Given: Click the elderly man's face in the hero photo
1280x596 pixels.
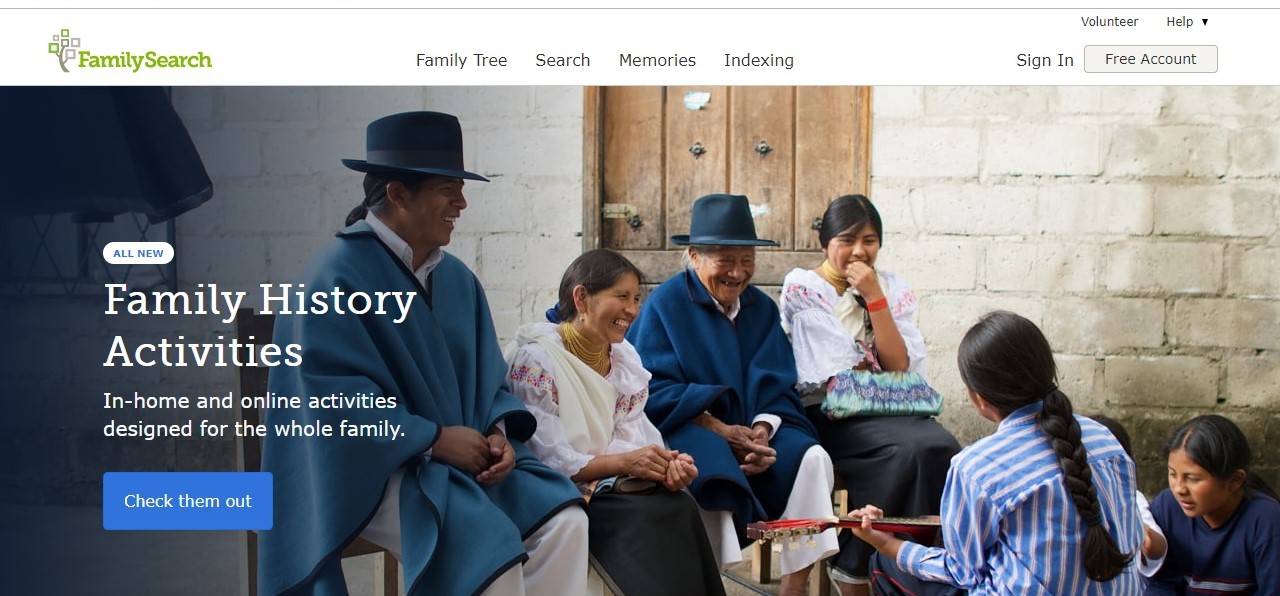Looking at the screenshot, I should [x=723, y=268].
